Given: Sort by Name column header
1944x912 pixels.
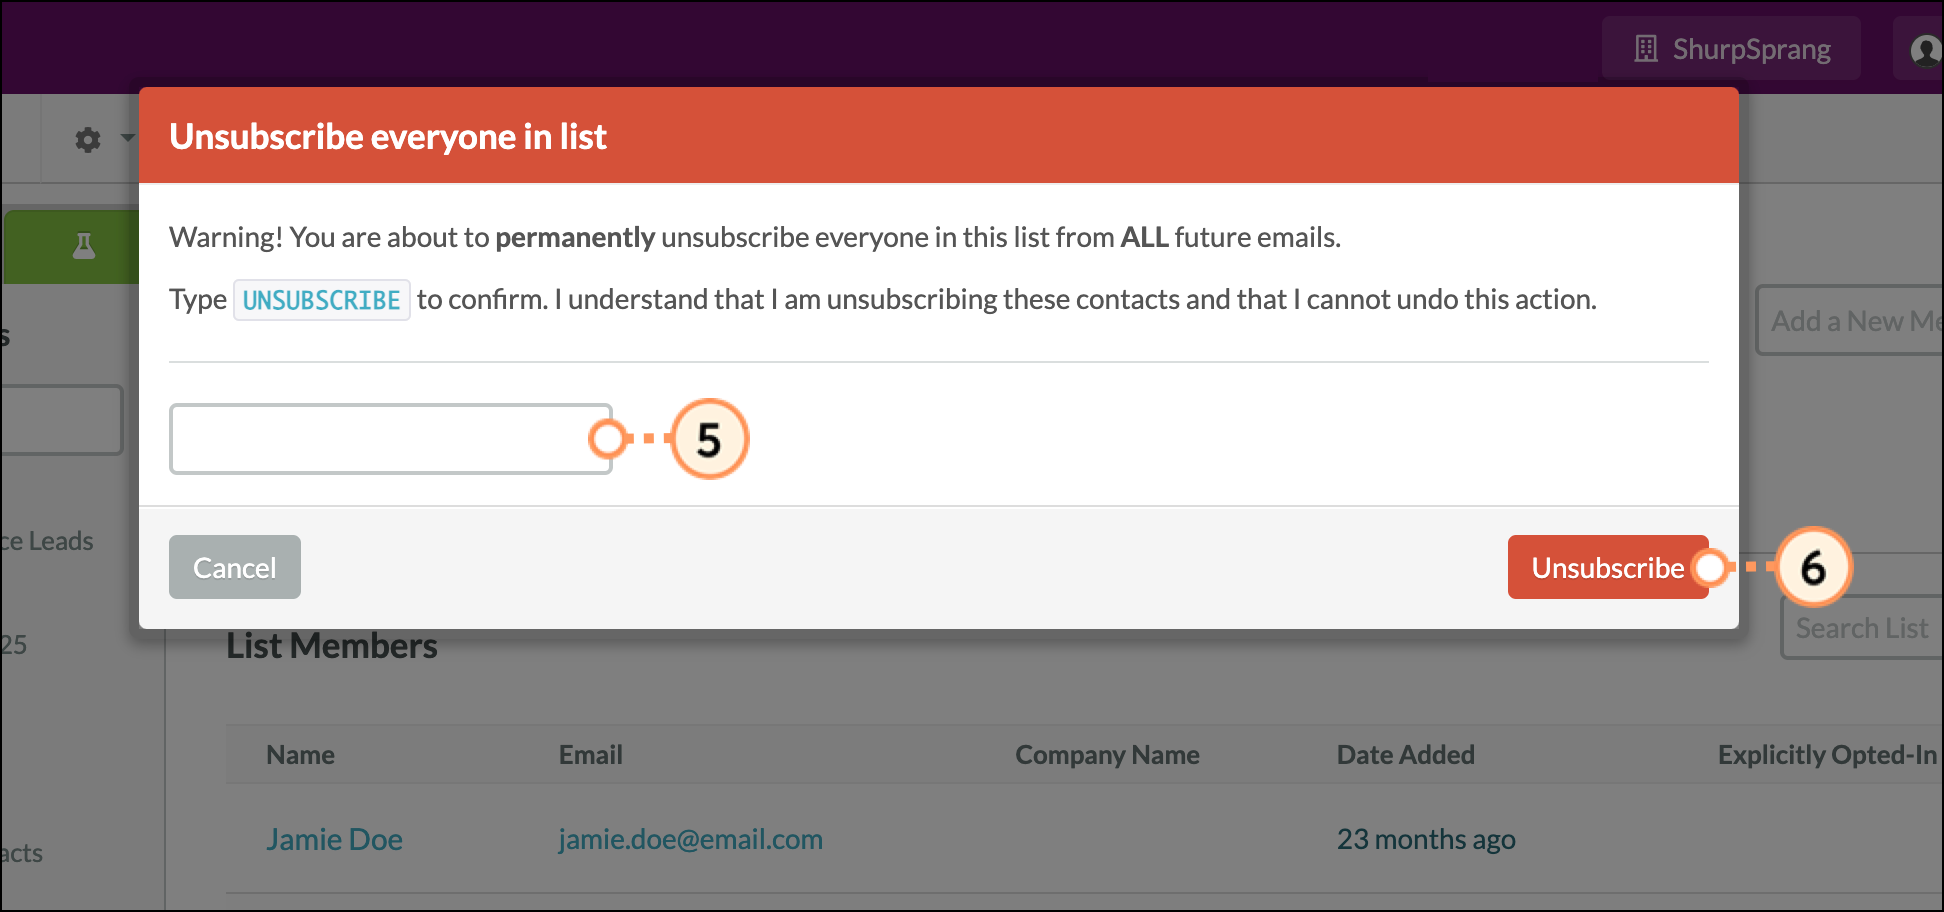Looking at the screenshot, I should pyautogui.click(x=300, y=755).
